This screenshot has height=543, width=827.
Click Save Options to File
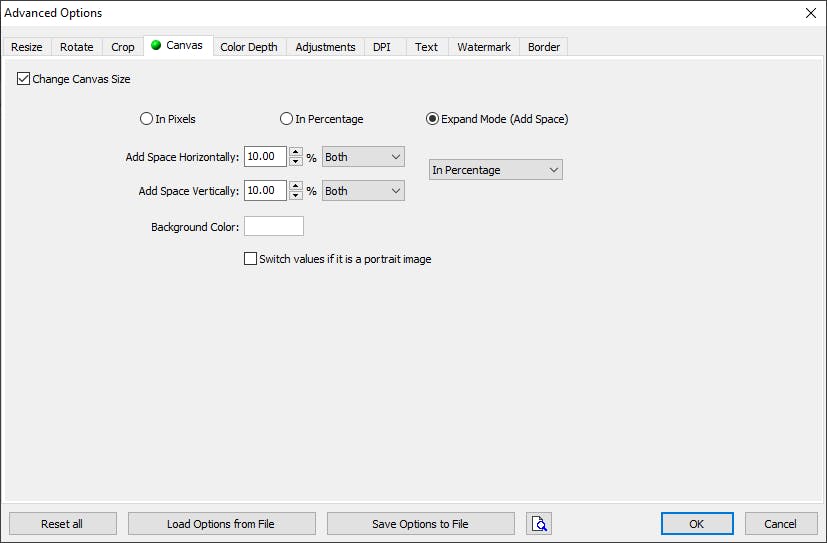[420, 524]
